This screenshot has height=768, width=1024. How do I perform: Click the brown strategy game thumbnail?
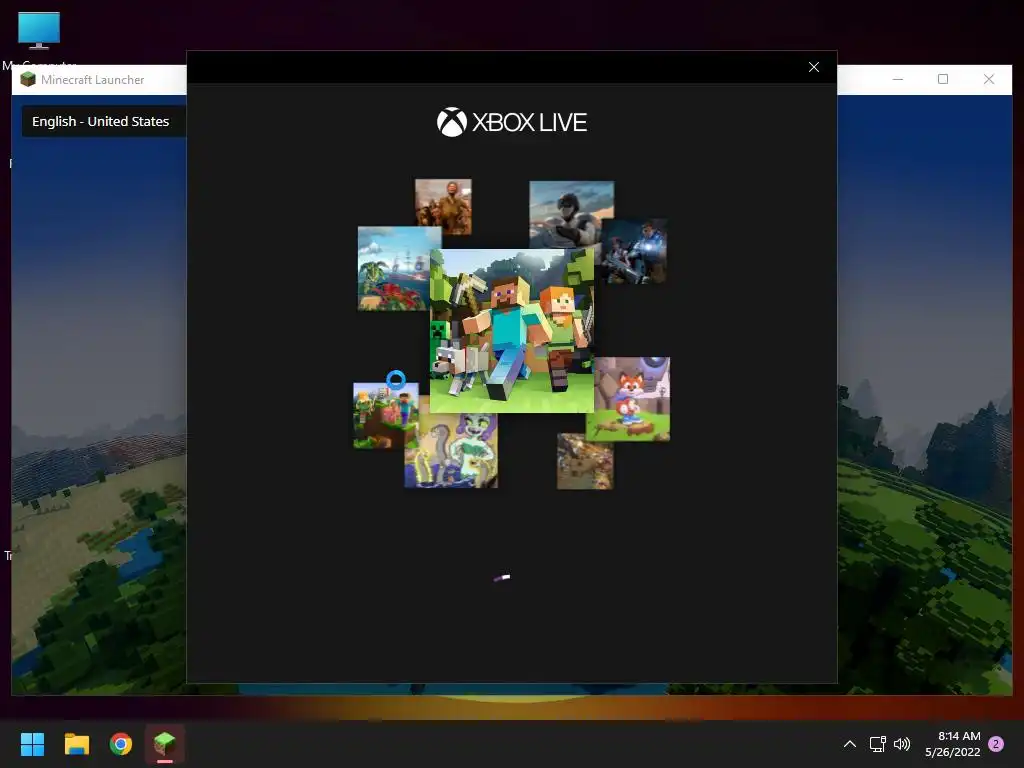pyautogui.click(x=585, y=461)
